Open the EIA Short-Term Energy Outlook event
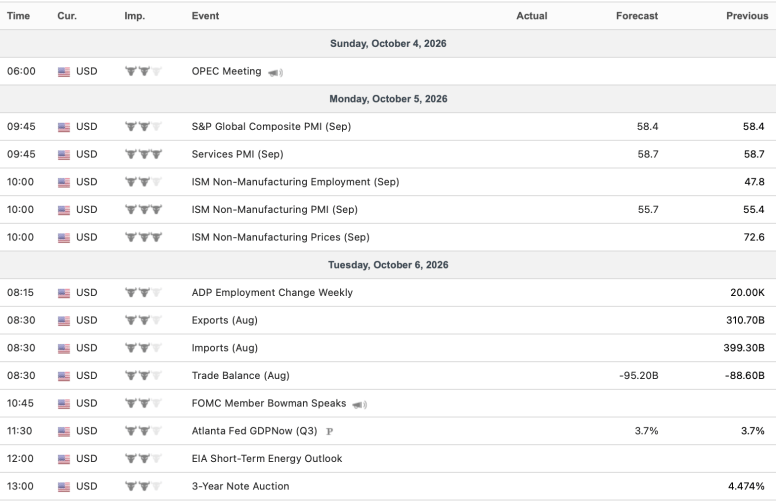Screen dimensions: 776x503 267,459
